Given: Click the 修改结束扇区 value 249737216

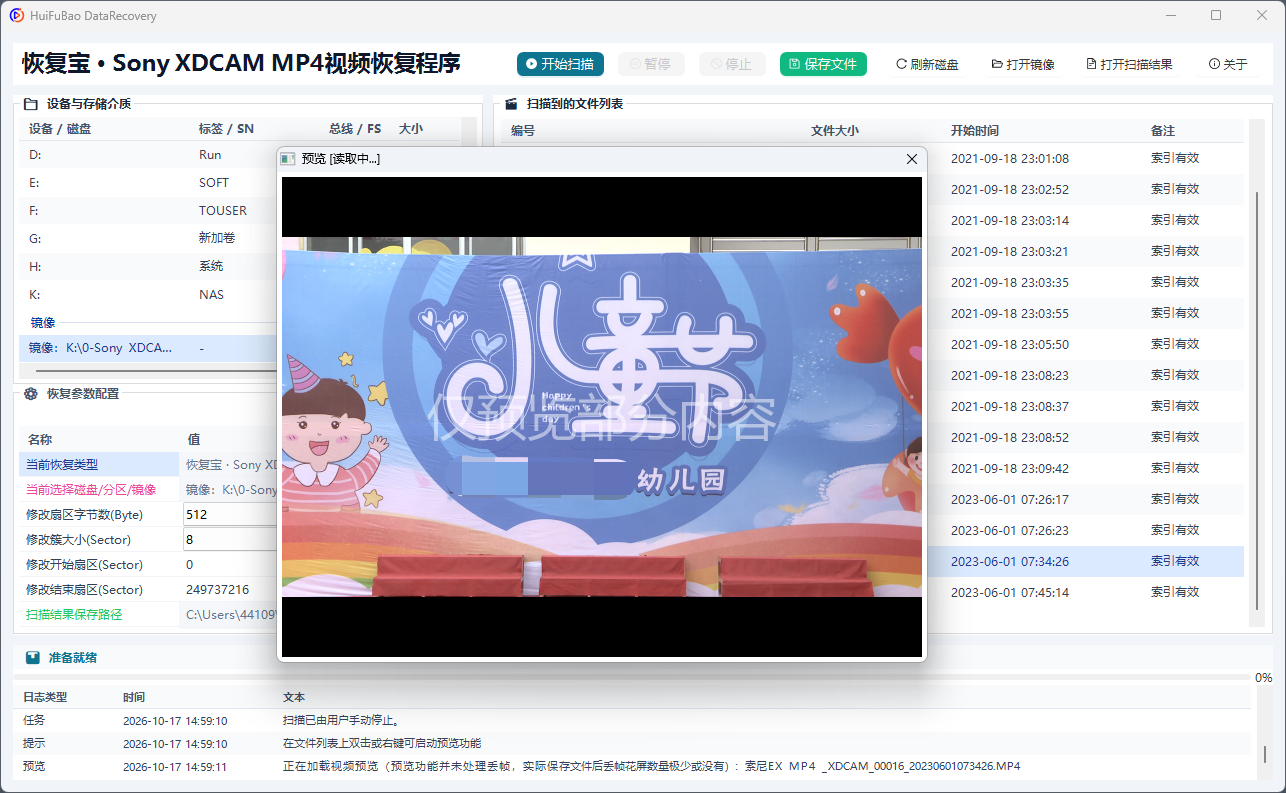Looking at the screenshot, I should point(218,590).
